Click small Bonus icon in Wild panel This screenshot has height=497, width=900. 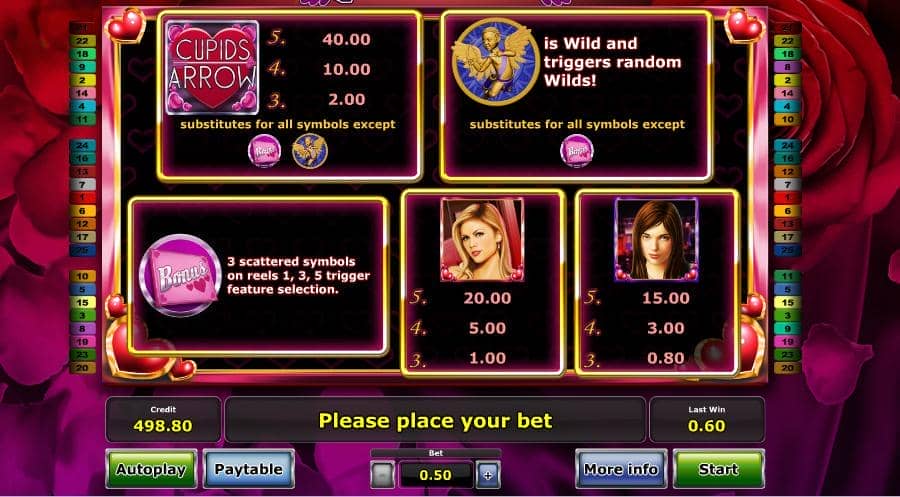(577, 152)
